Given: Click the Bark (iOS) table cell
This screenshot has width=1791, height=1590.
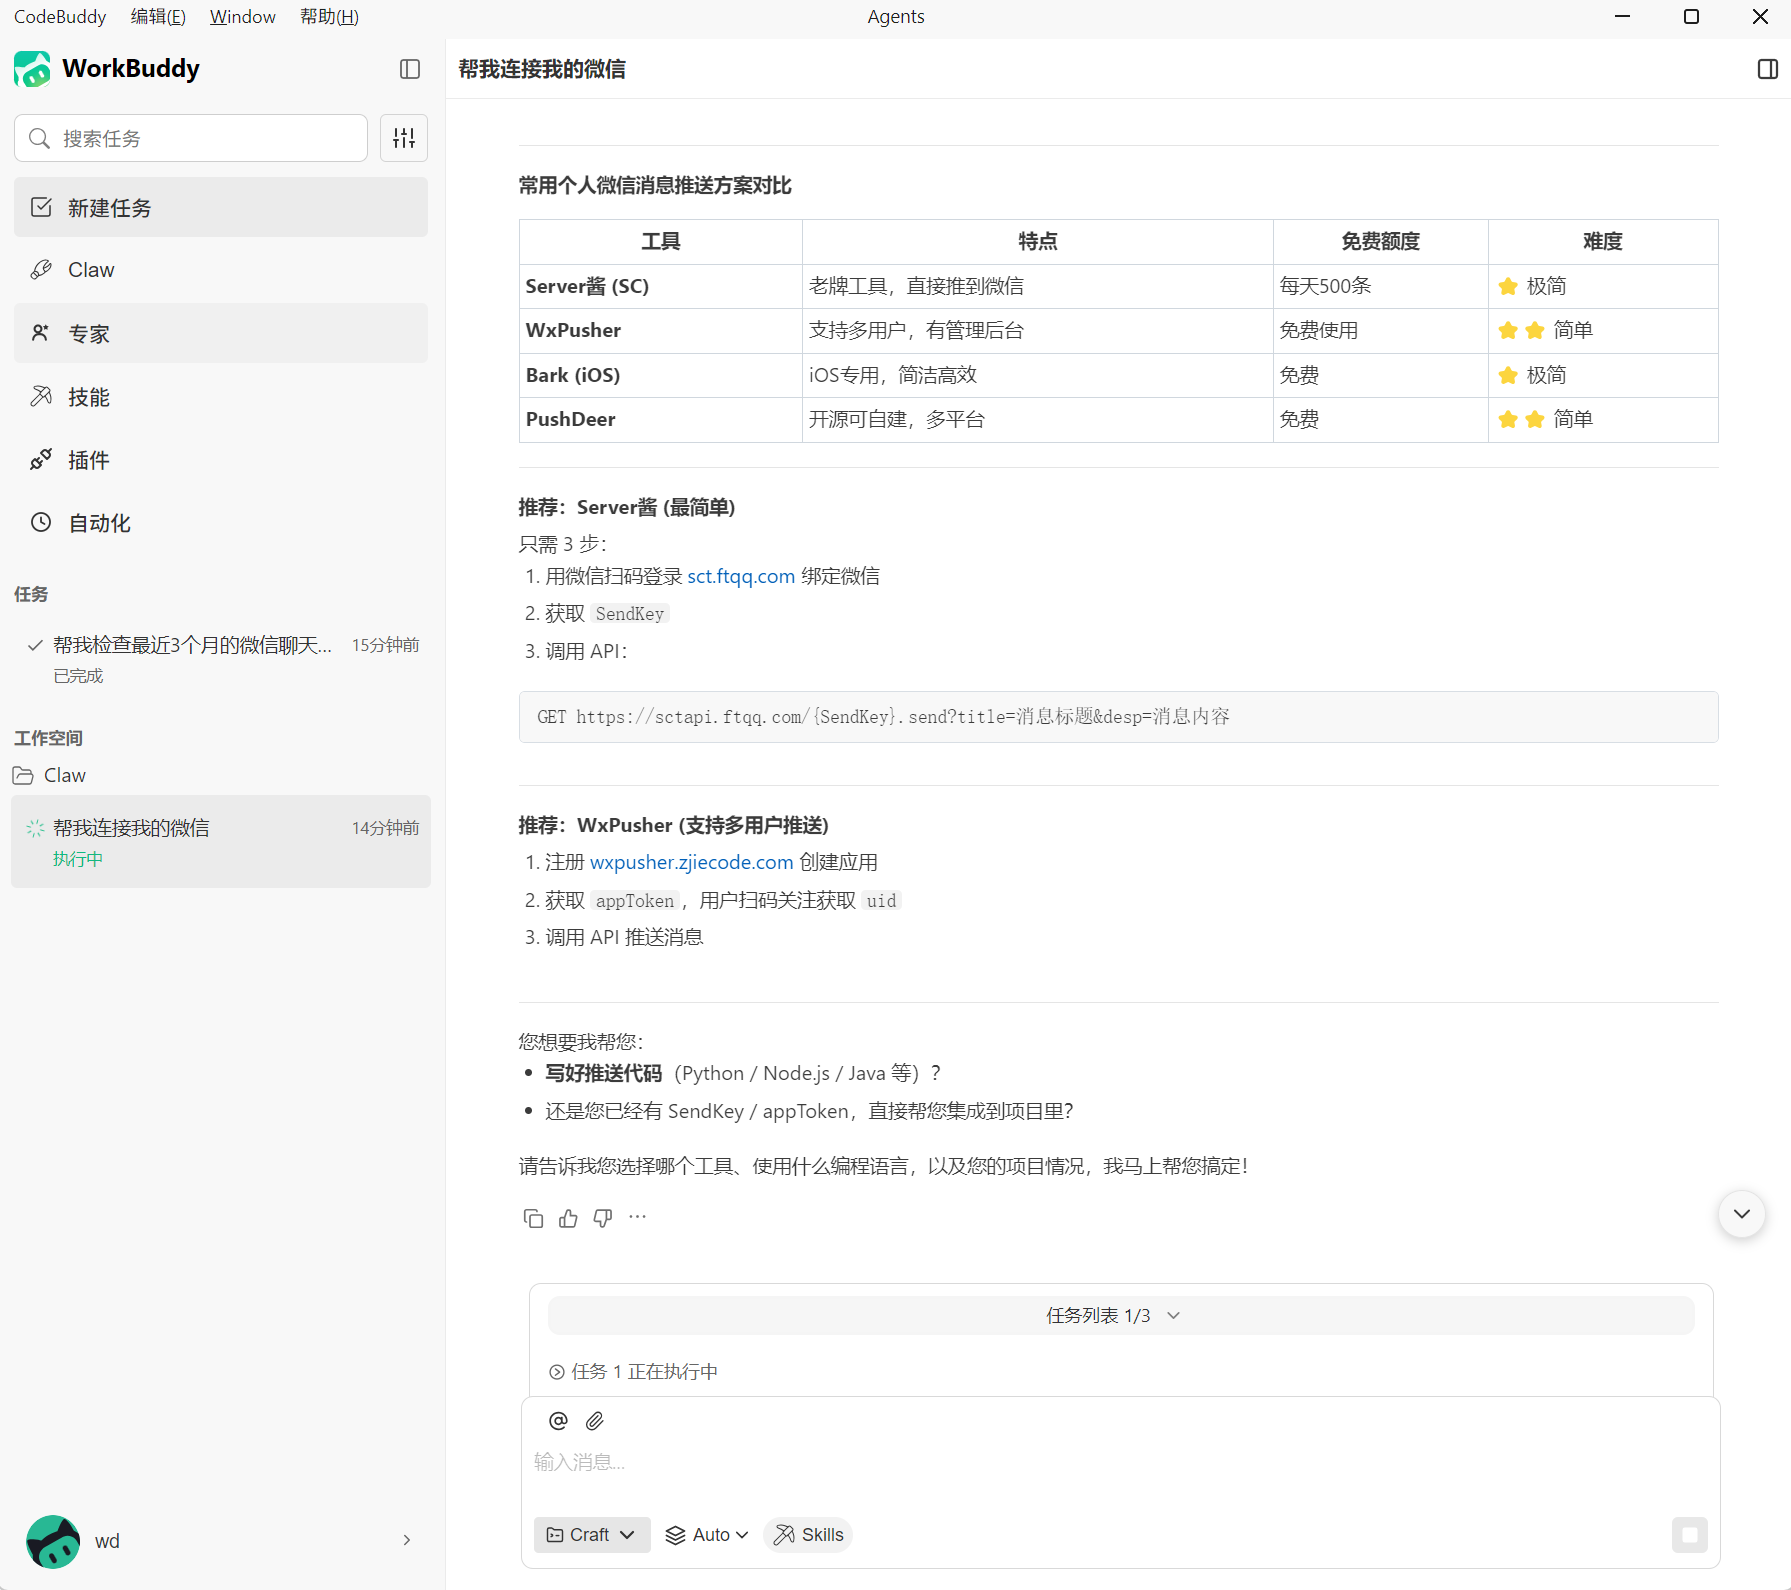Looking at the screenshot, I should 661,376.
